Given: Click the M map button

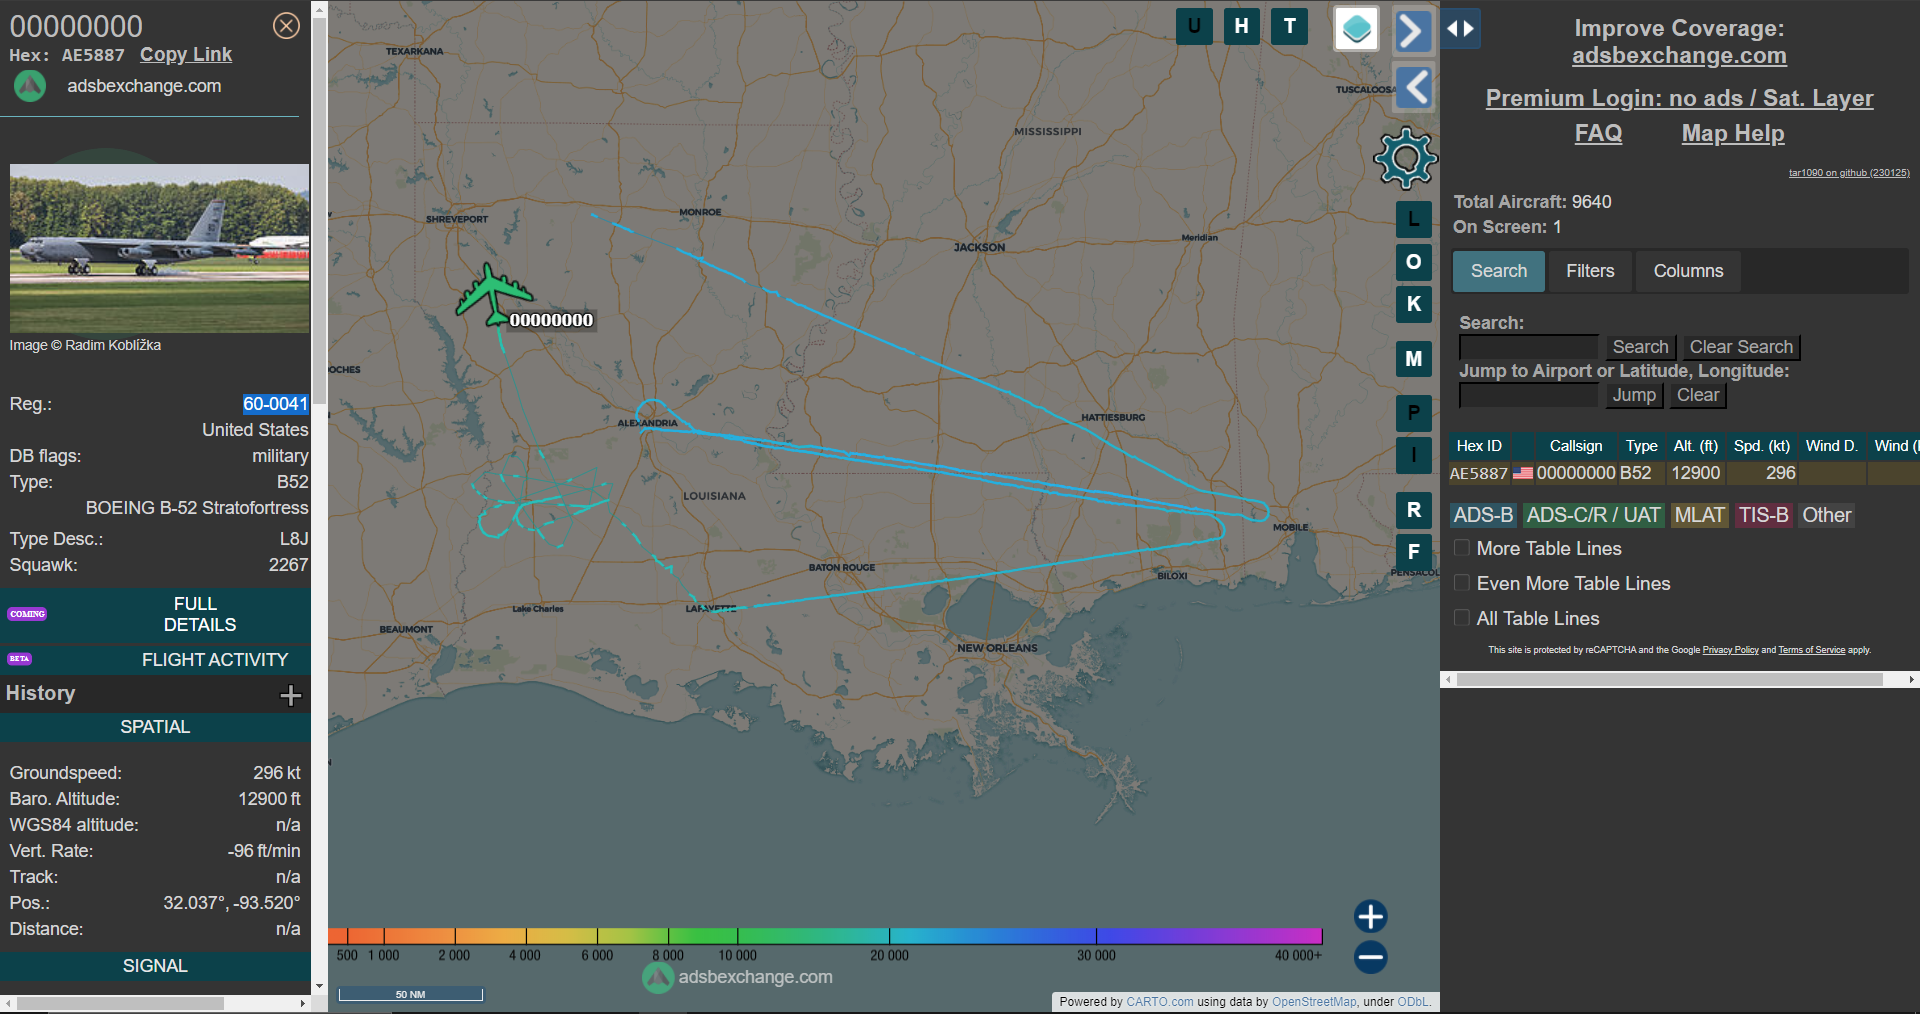Looking at the screenshot, I should click(1413, 358).
